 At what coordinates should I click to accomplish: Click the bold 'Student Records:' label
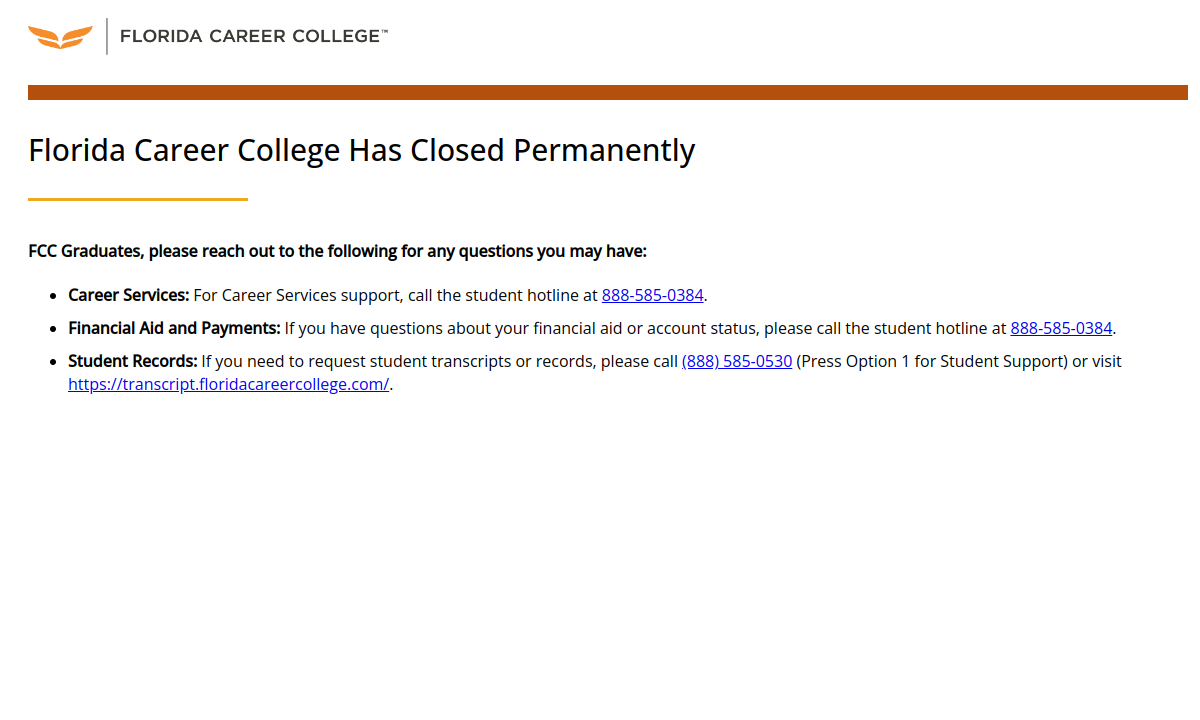click(x=132, y=361)
